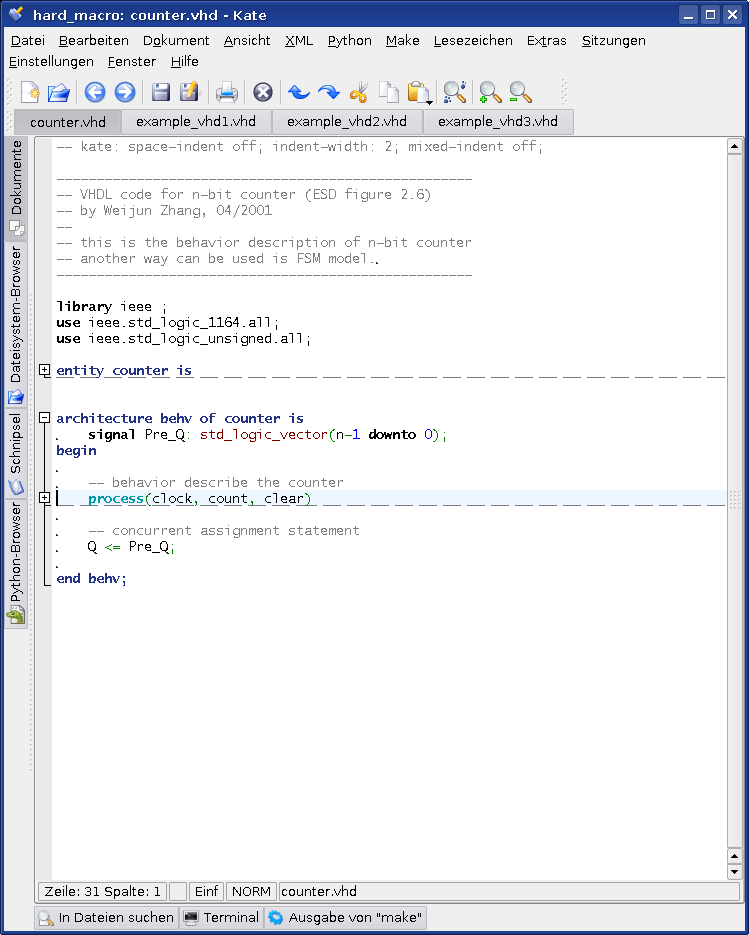Click the "Q <= Pre_Q;" assignment line
Viewport: 749px width, 935px height.
pos(131,546)
